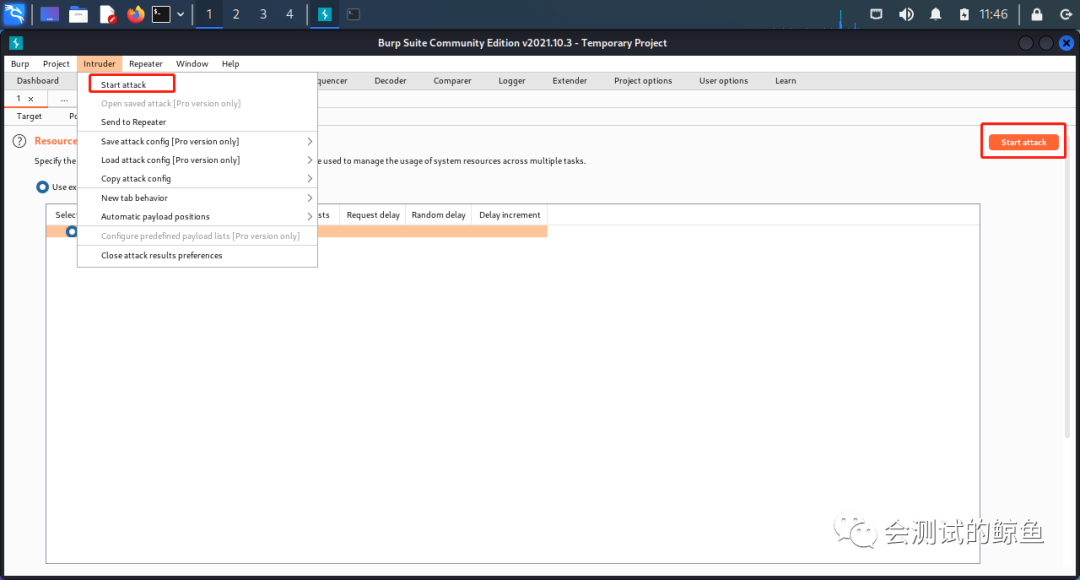This screenshot has height=580, width=1080.
Task: Open the Learn tab
Action: (785, 81)
